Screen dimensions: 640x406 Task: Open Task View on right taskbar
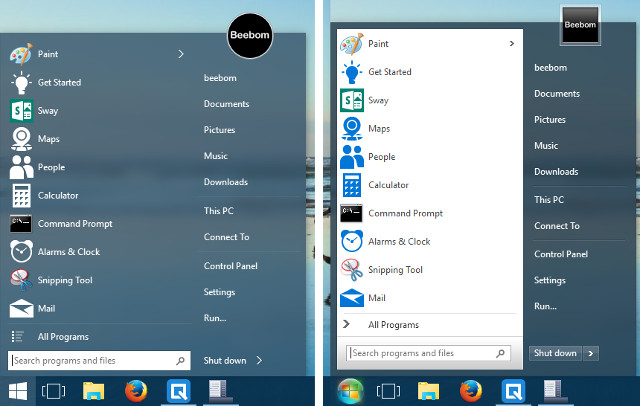(x=388, y=391)
